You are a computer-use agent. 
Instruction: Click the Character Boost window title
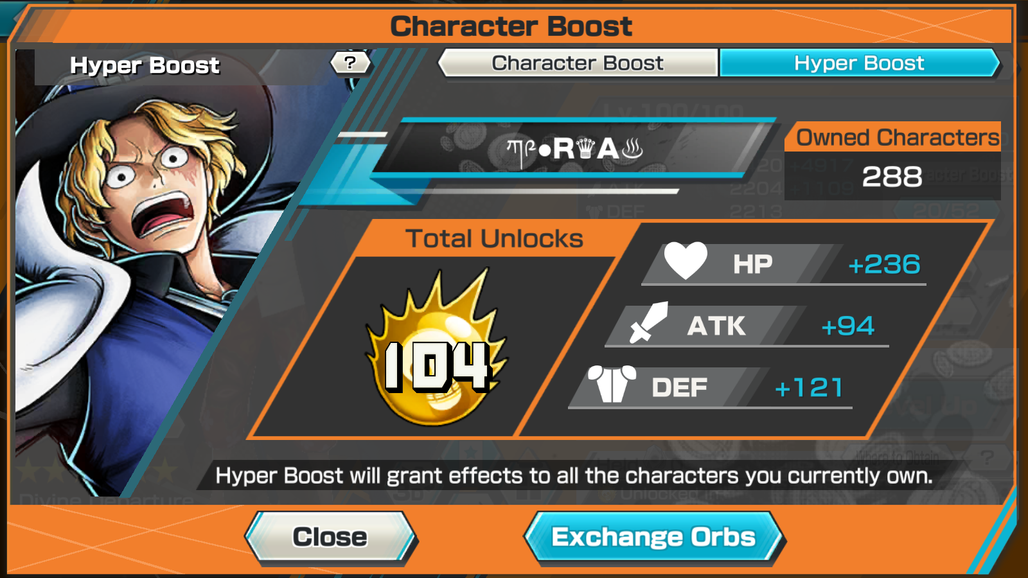(511, 26)
